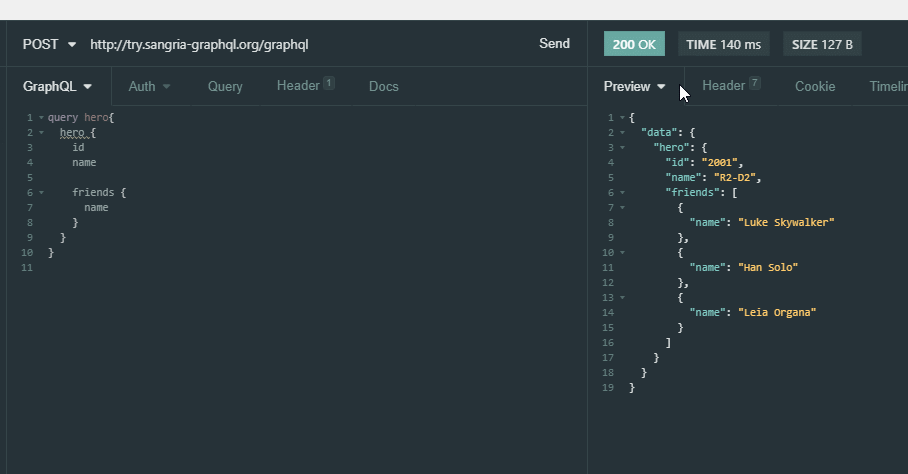Screen dimensions: 908x474
Task: Edit the request URL sangria-graphql.org/graphql
Action: tap(199, 45)
